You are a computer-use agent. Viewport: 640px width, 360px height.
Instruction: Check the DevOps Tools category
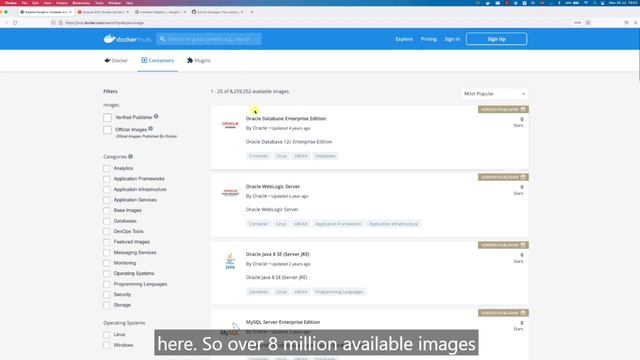click(x=107, y=231)
